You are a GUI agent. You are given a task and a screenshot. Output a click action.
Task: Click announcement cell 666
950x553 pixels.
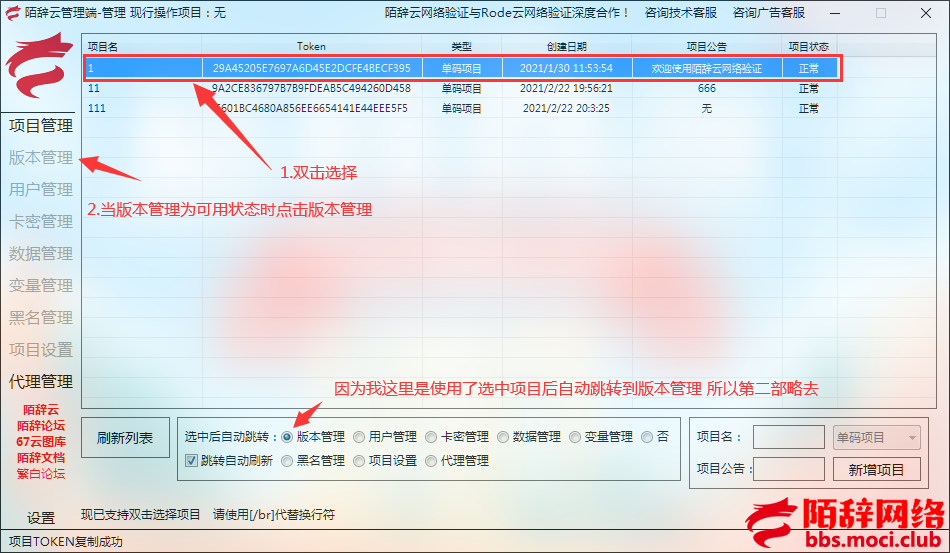706,88
